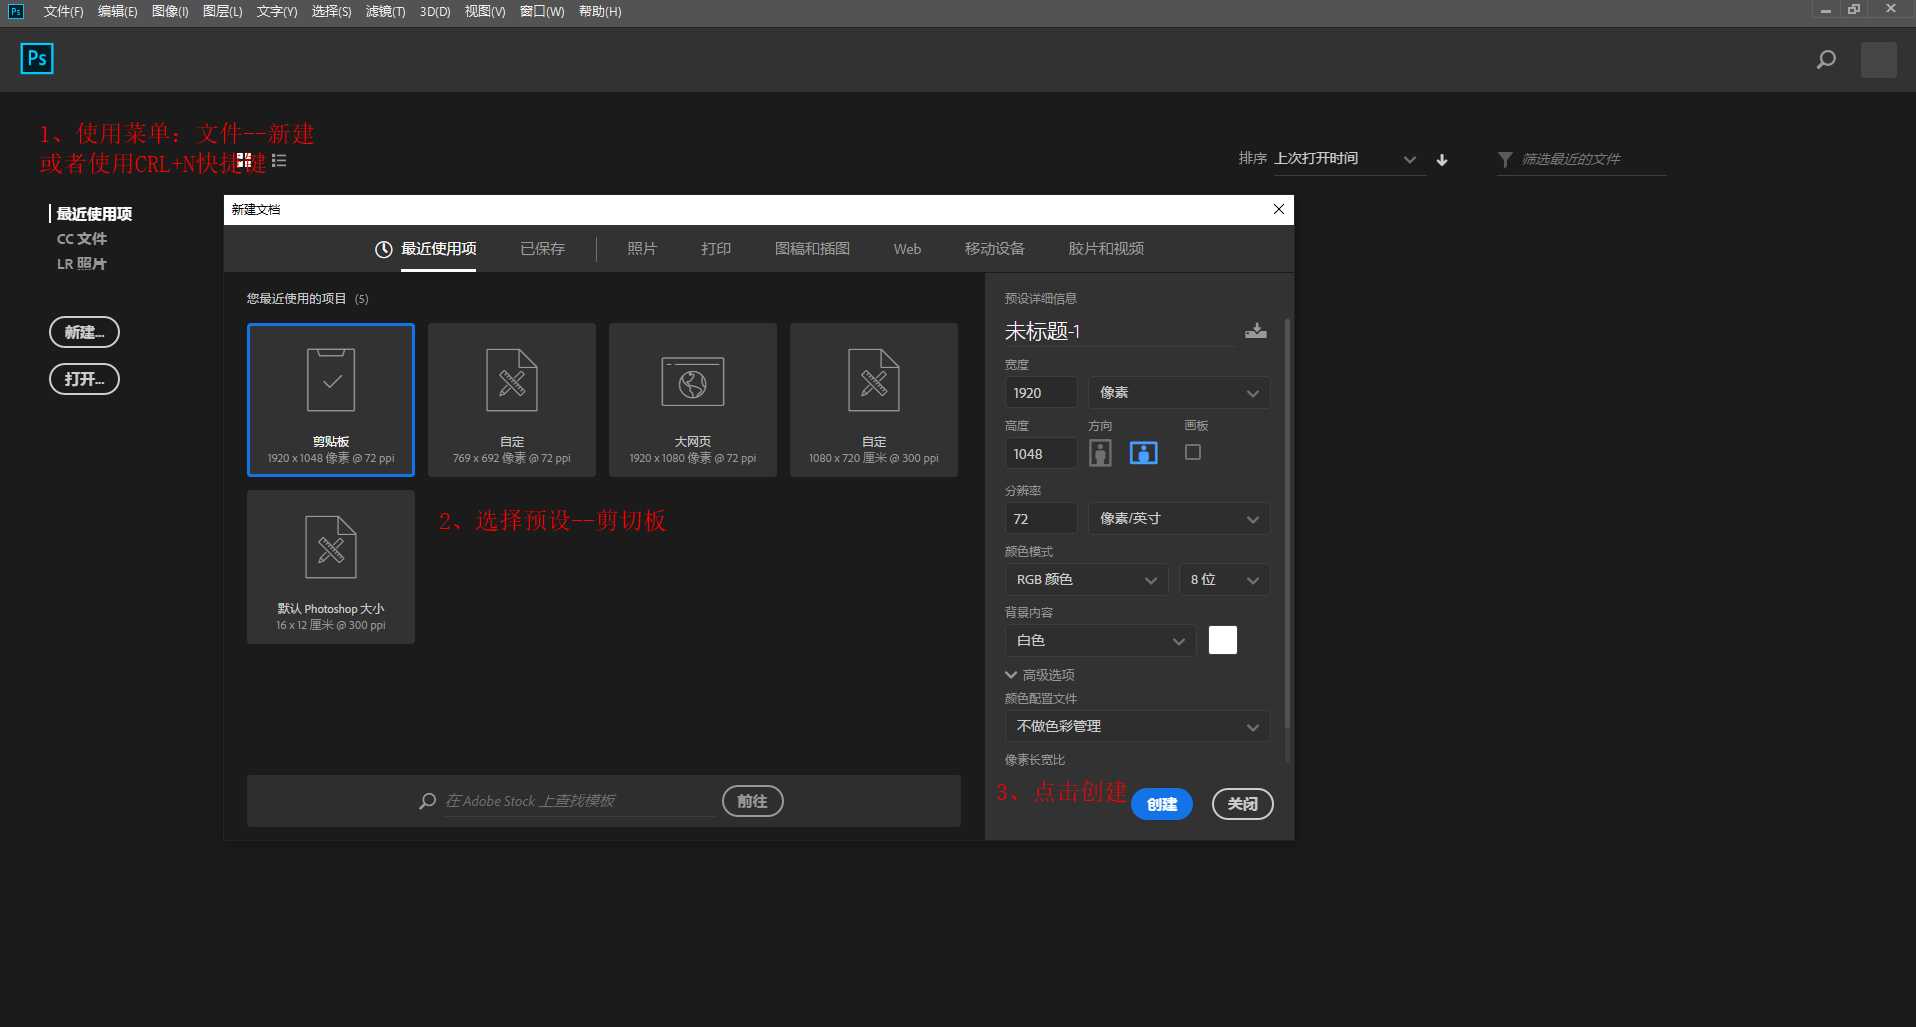
Task: Select 自定 1080 x 720 厘米 preset
Action: pos(874,400)
